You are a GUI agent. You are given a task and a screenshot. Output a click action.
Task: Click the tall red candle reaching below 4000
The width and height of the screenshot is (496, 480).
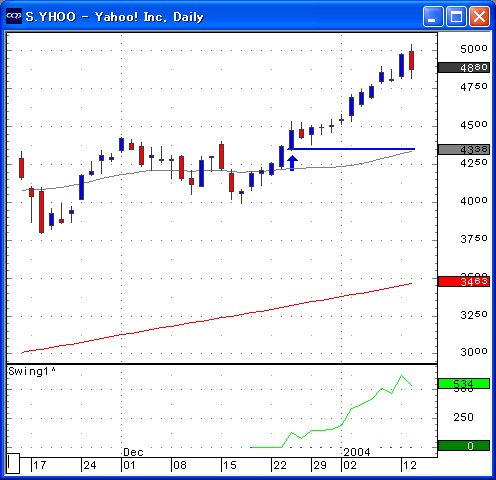tap(41, 211)
